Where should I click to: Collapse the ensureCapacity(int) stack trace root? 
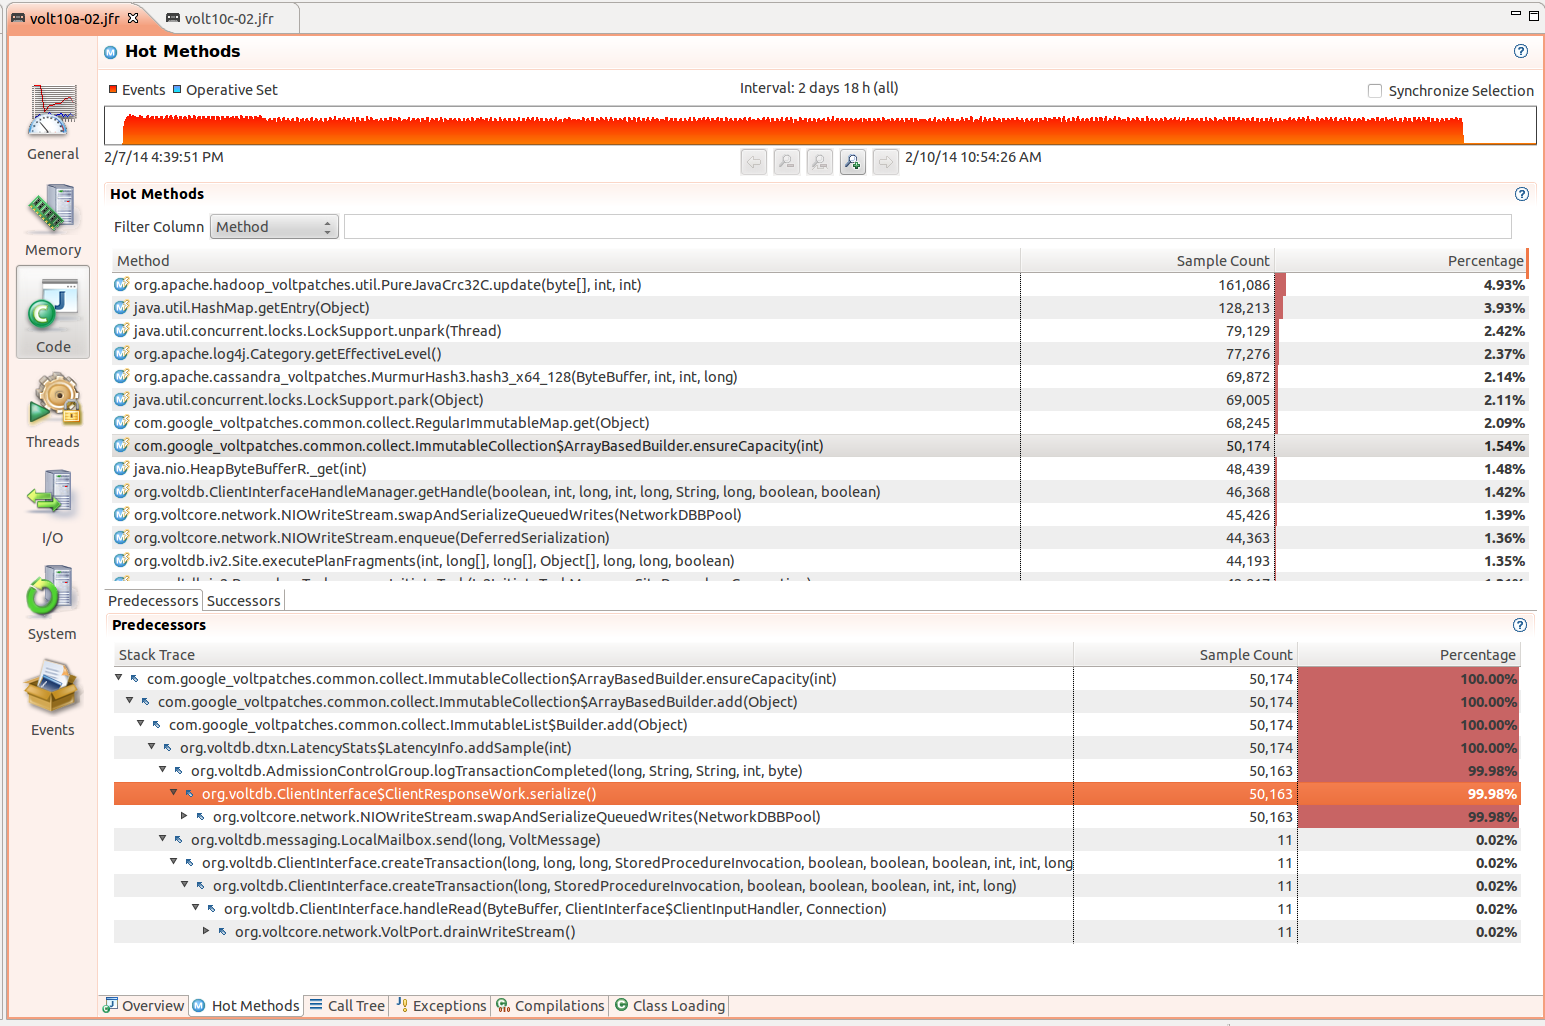pyautogui.click(x=119, y=678)
